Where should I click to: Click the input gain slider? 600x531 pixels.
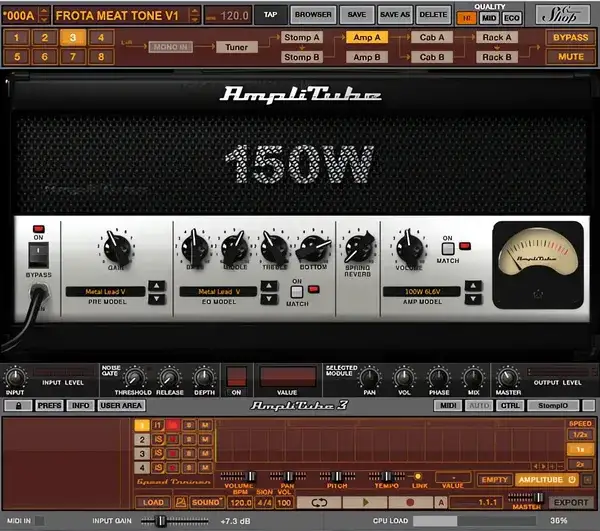coord(158,521)
